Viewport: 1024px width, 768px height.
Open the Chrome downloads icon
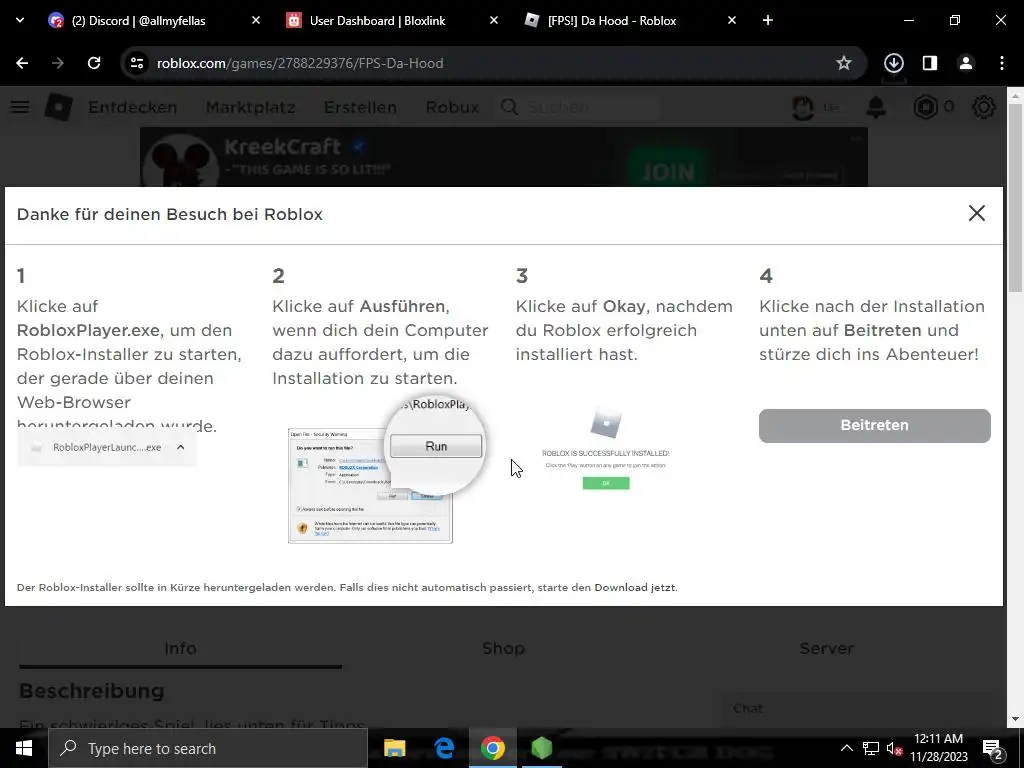coord(893,63)
